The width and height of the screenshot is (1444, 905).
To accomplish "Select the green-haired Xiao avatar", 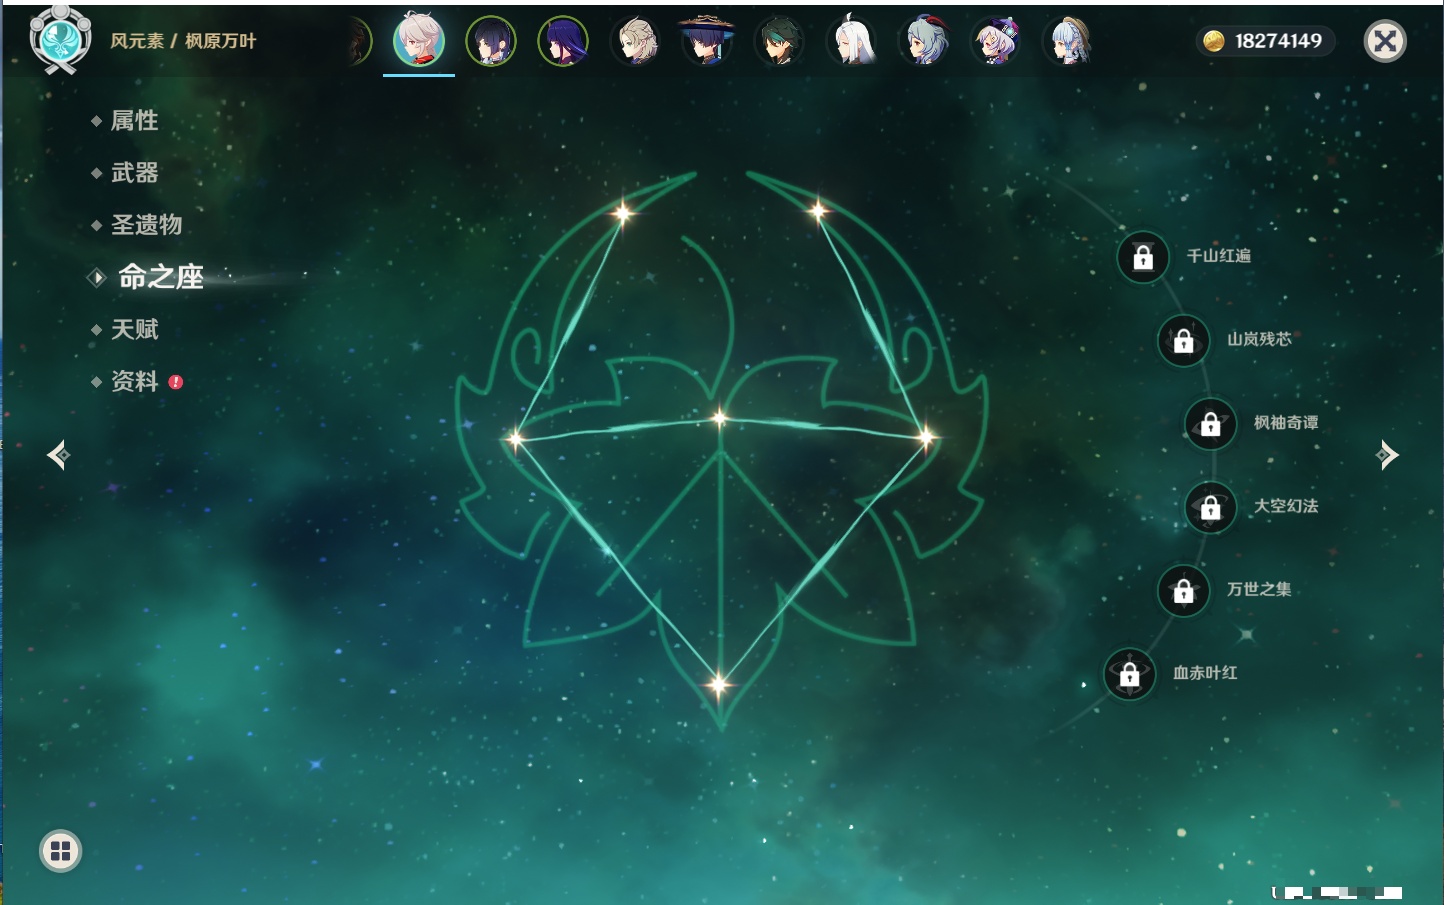I will (x=779, y=41).
